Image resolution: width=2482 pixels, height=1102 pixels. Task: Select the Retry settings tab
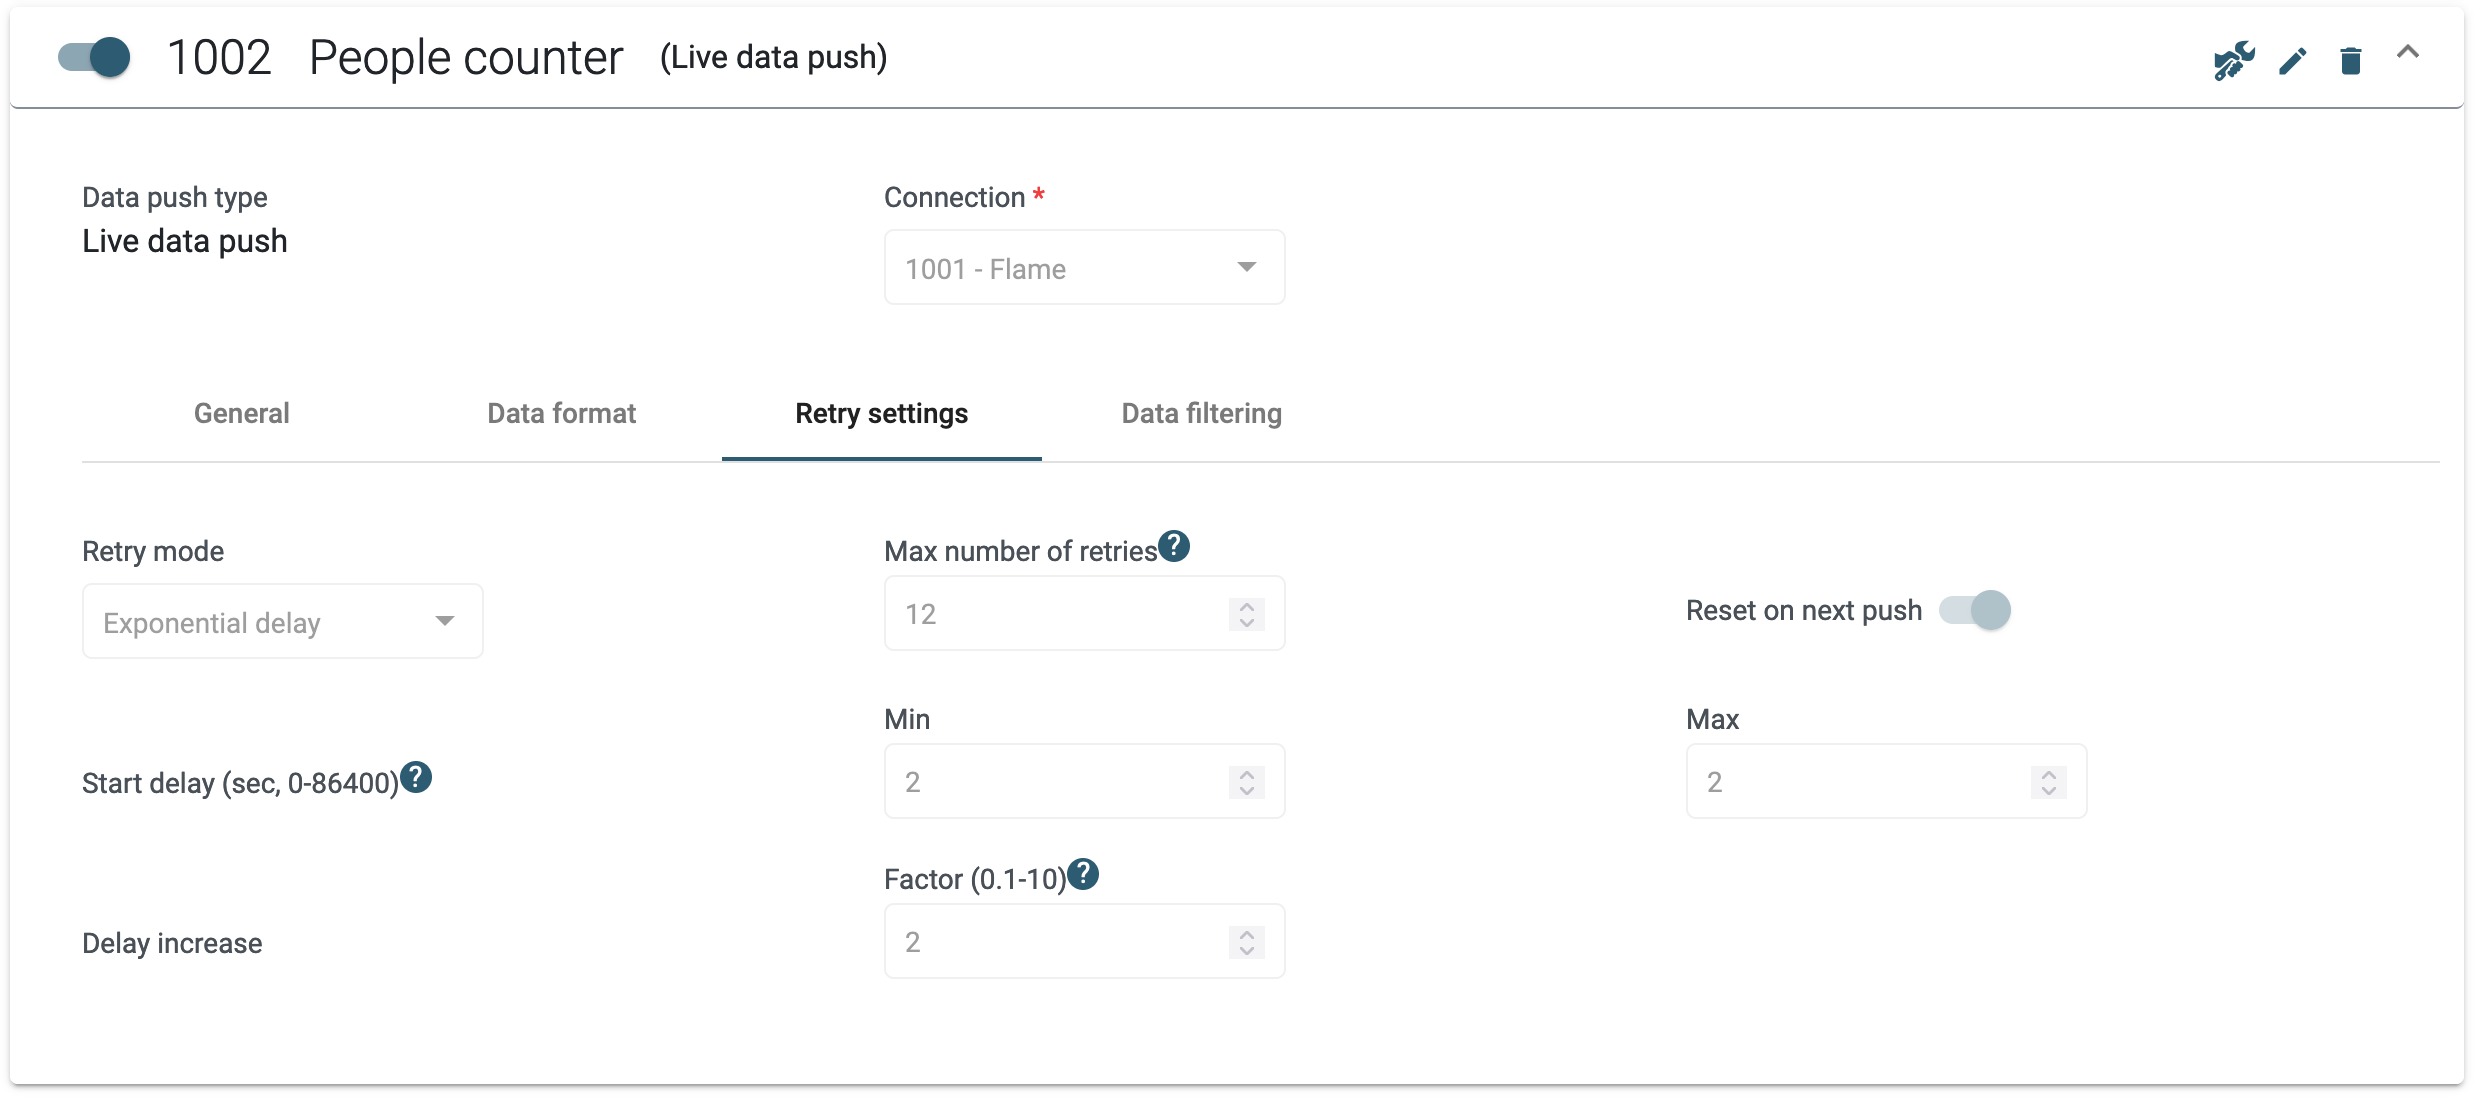(881, 414)
